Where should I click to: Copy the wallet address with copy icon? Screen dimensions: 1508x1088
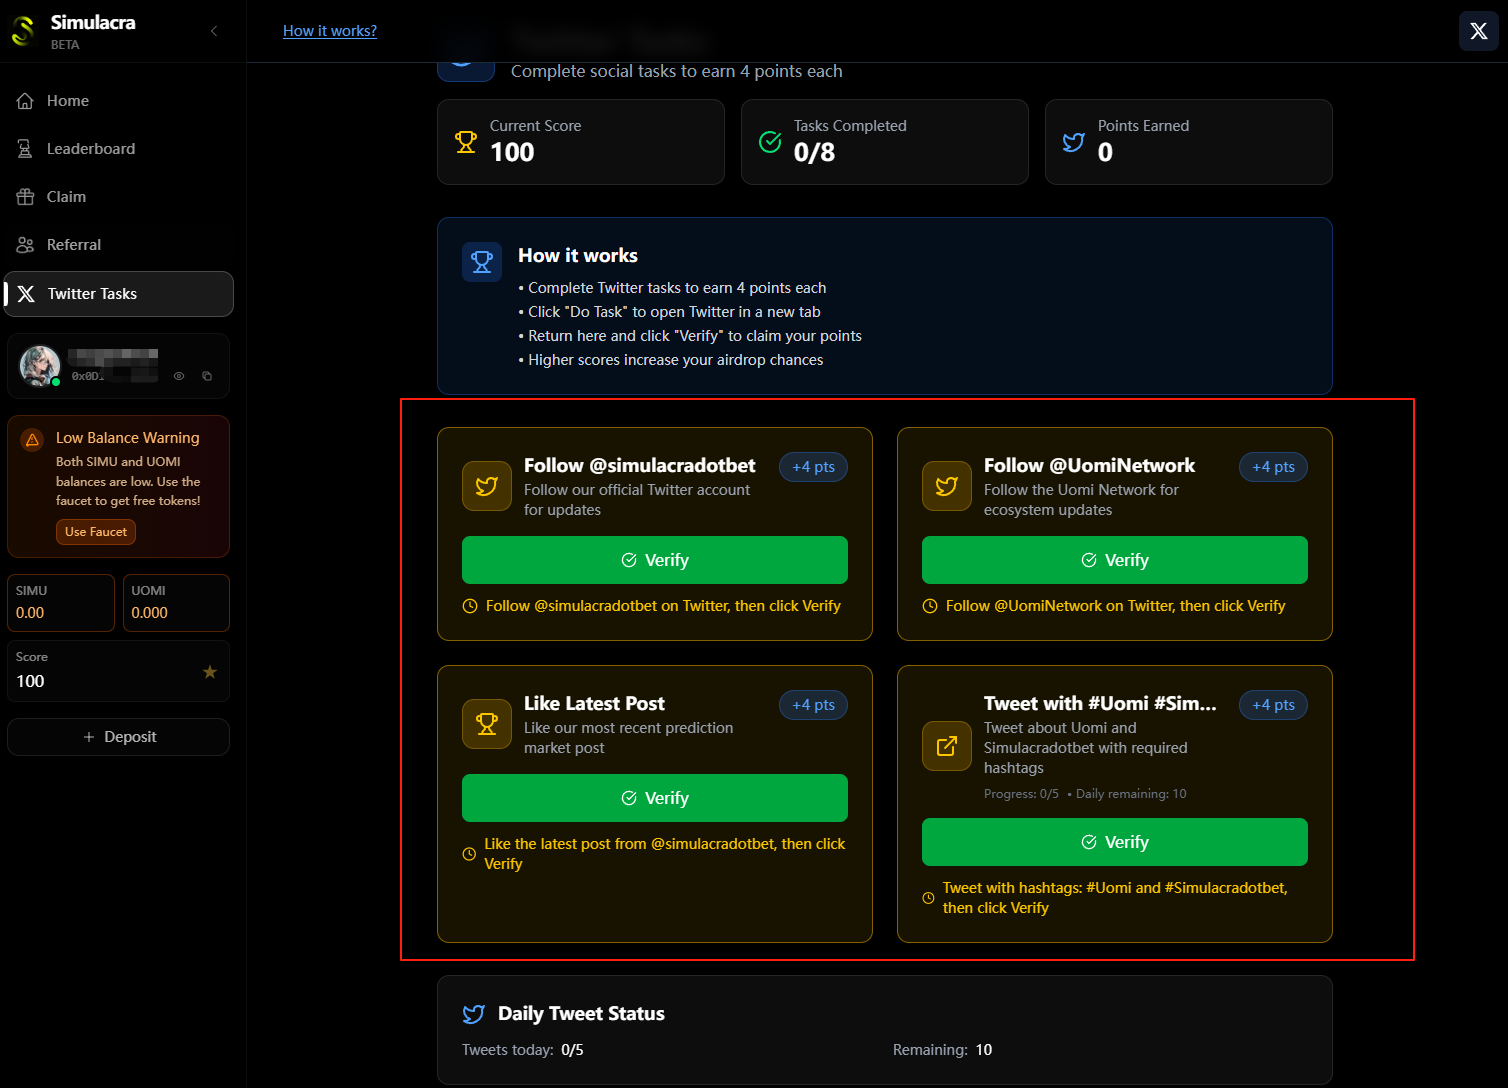[207, 376]
